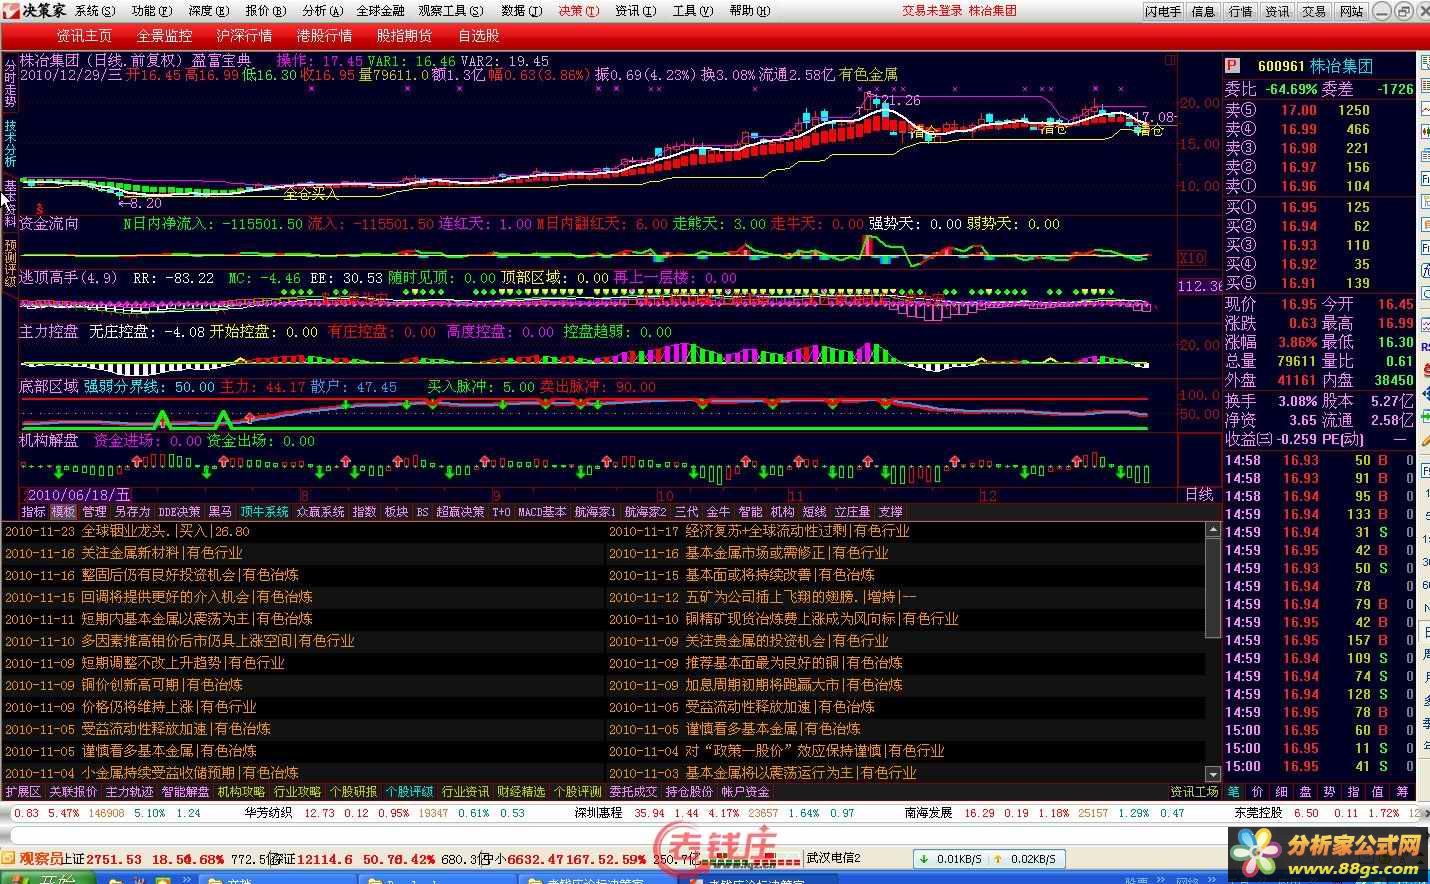This screenshot has width=1430, height=884.
Task: Switch to 港股行情 tab
Action: [x=325, y=36]
